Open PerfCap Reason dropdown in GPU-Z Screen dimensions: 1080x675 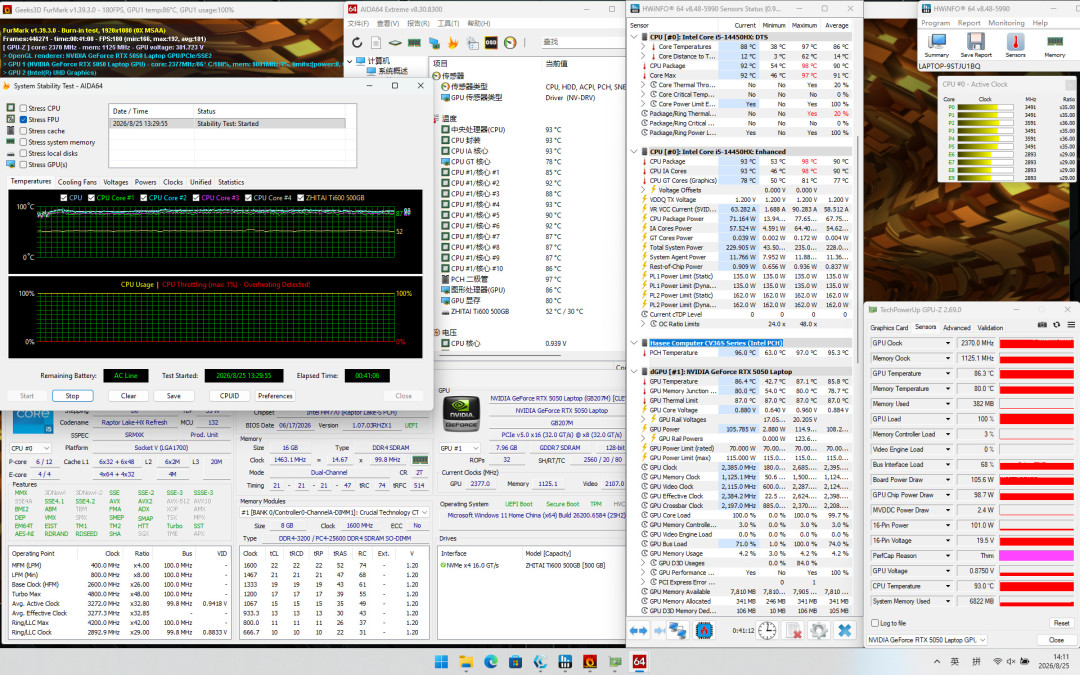pos(948,555)
